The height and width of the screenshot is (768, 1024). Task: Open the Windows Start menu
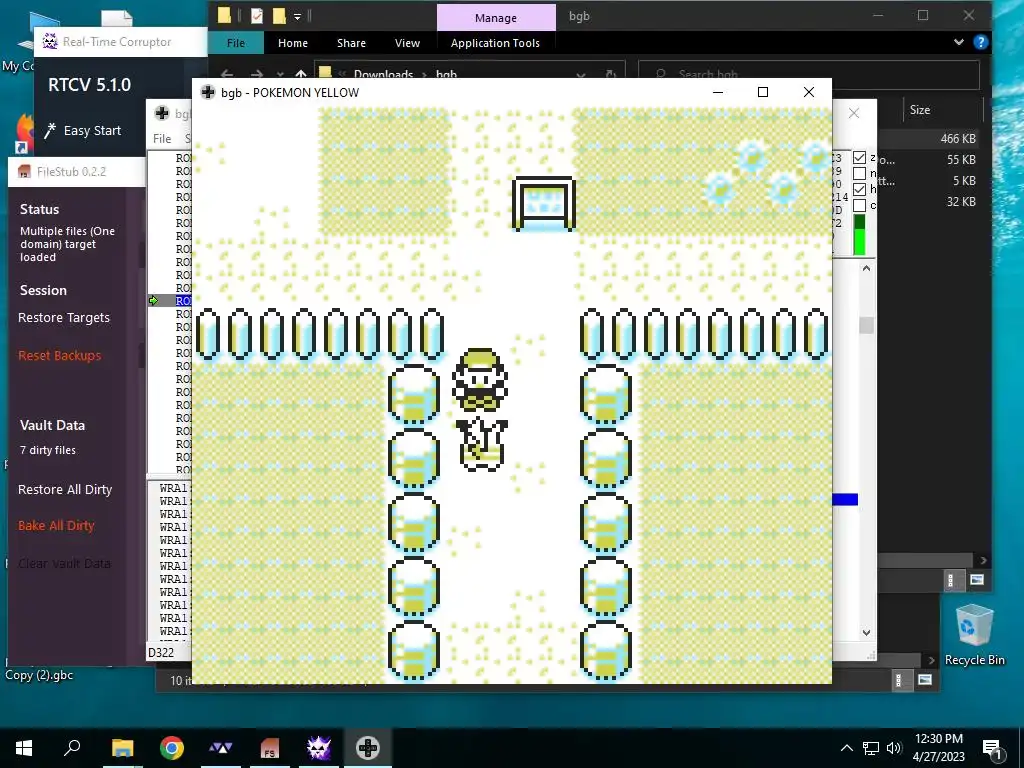click(x=24, y=748)
